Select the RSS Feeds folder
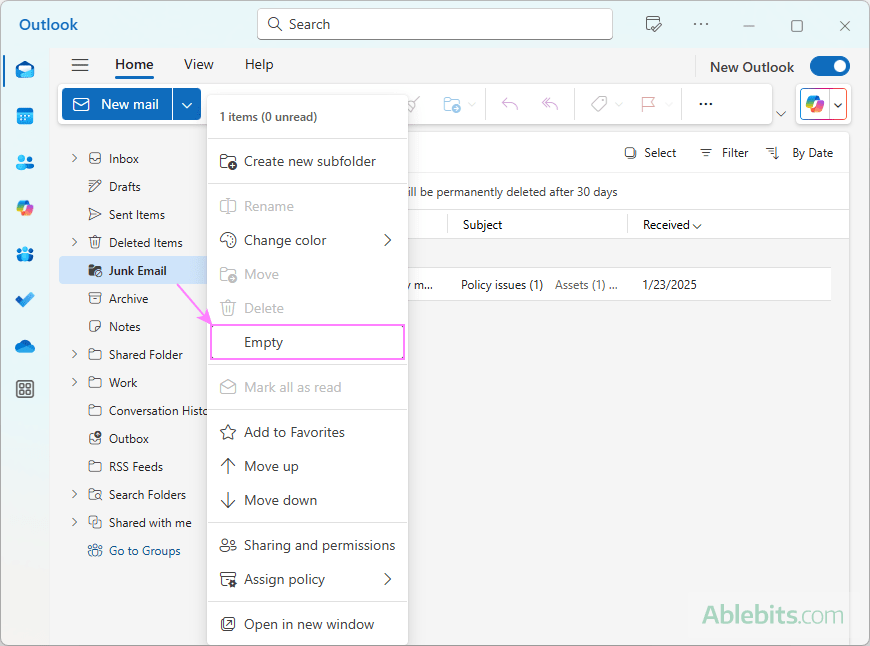 click(133, 466)
